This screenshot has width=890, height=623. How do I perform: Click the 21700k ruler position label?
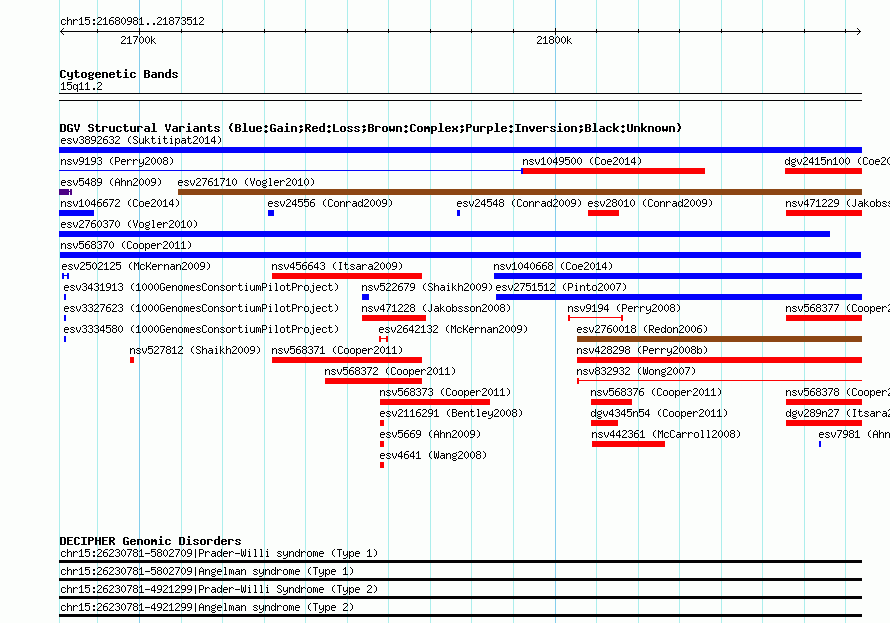pos(138,40)
